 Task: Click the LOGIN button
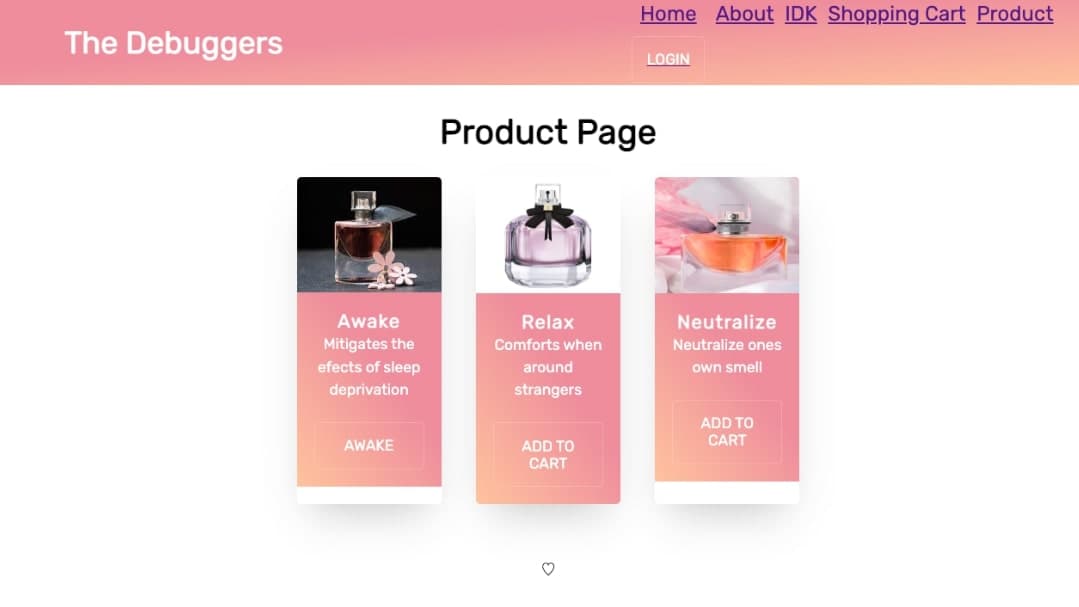(668, 59)
